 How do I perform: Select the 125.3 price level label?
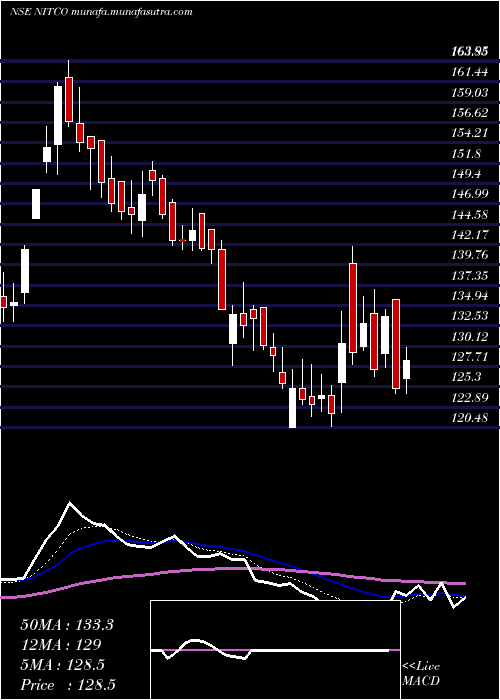(x=468, y=377)
